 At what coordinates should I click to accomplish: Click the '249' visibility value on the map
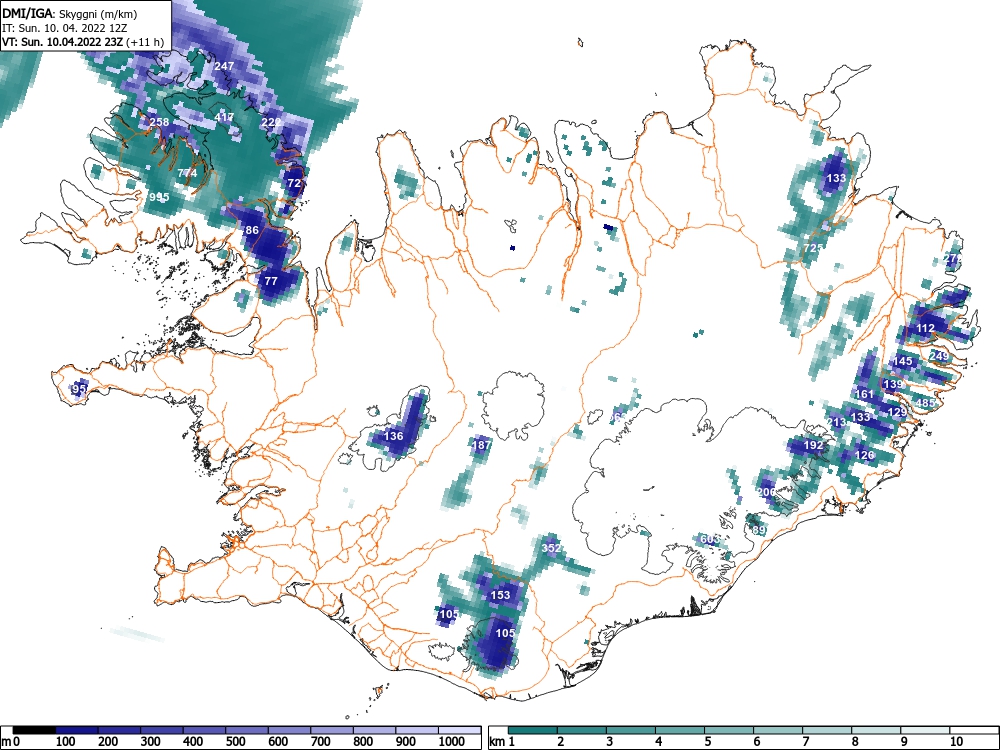pyautogui.click(x=939, y=356)
